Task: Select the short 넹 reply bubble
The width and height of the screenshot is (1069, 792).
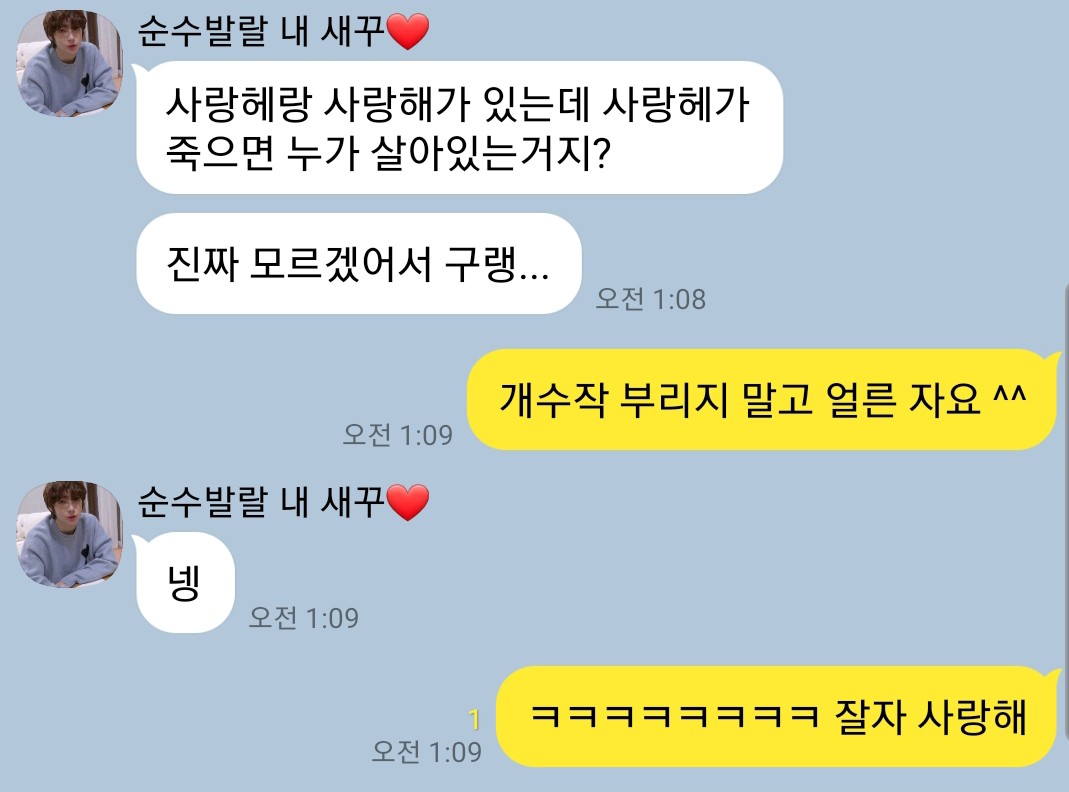Action: pos(185,582)
